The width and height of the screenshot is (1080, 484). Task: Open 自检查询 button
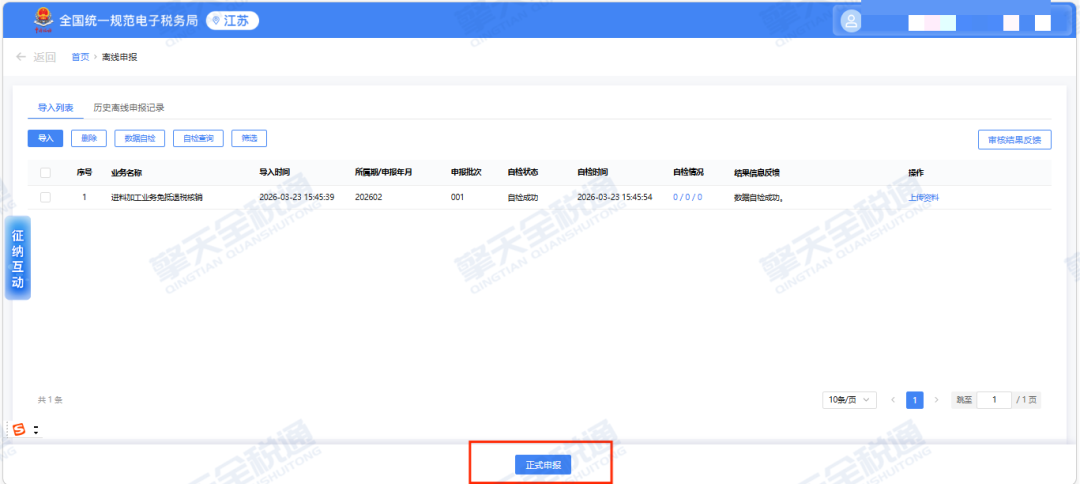point(198,138)
